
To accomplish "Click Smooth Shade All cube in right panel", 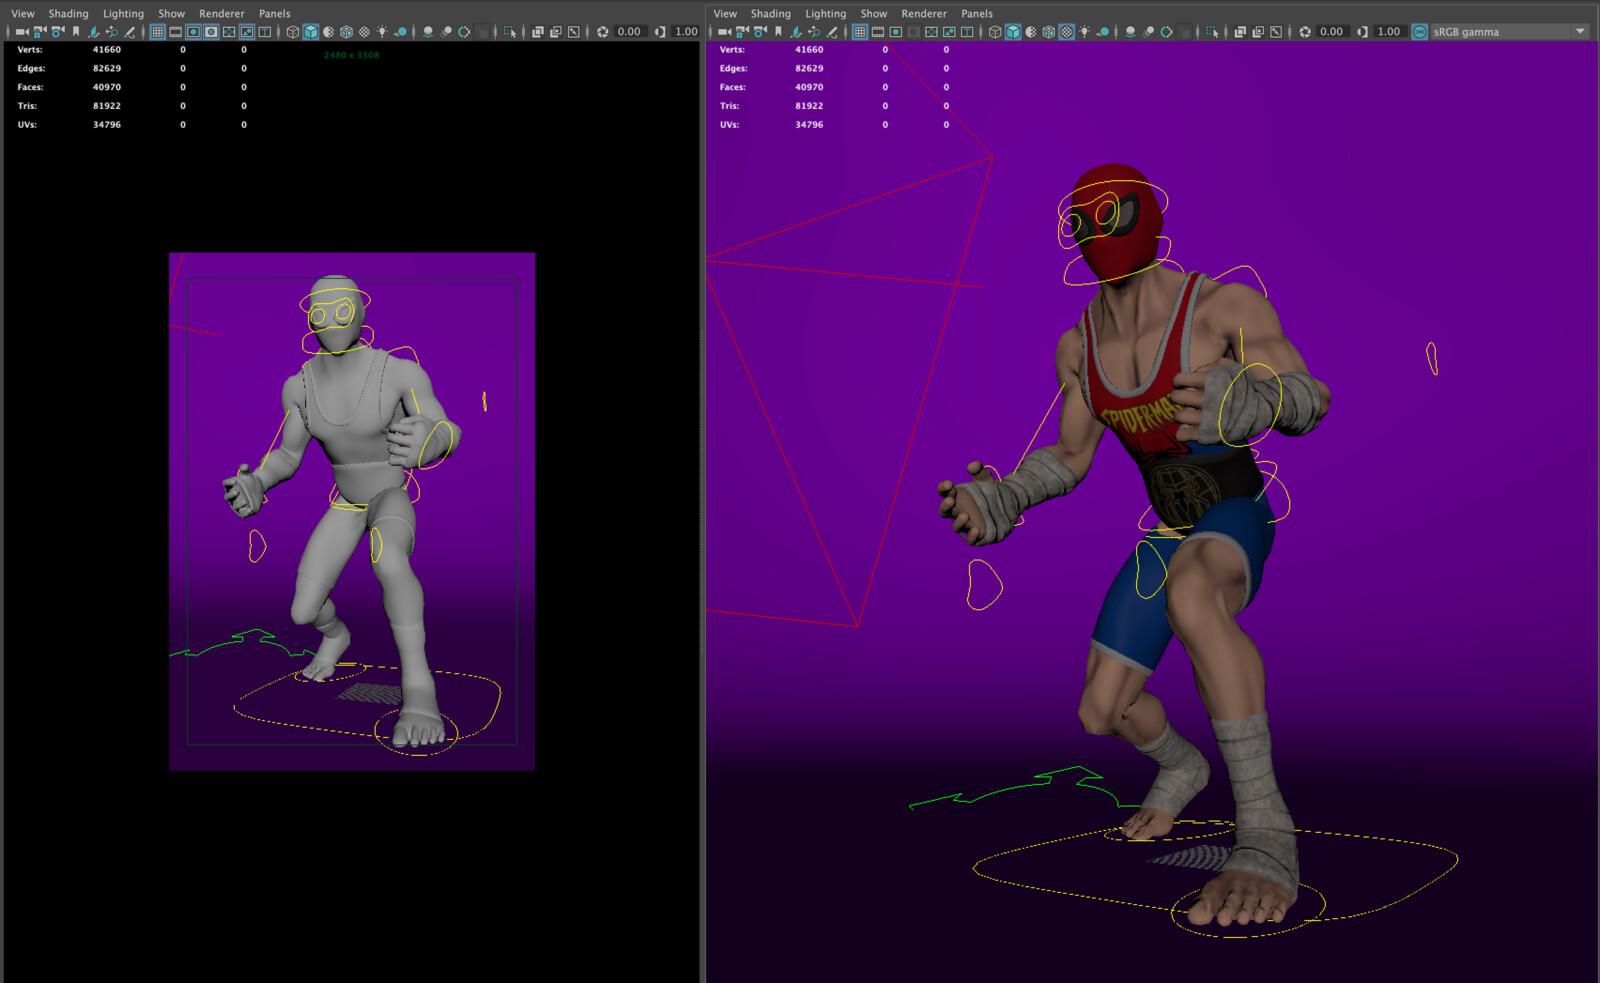I will [x=1013, y=32].
